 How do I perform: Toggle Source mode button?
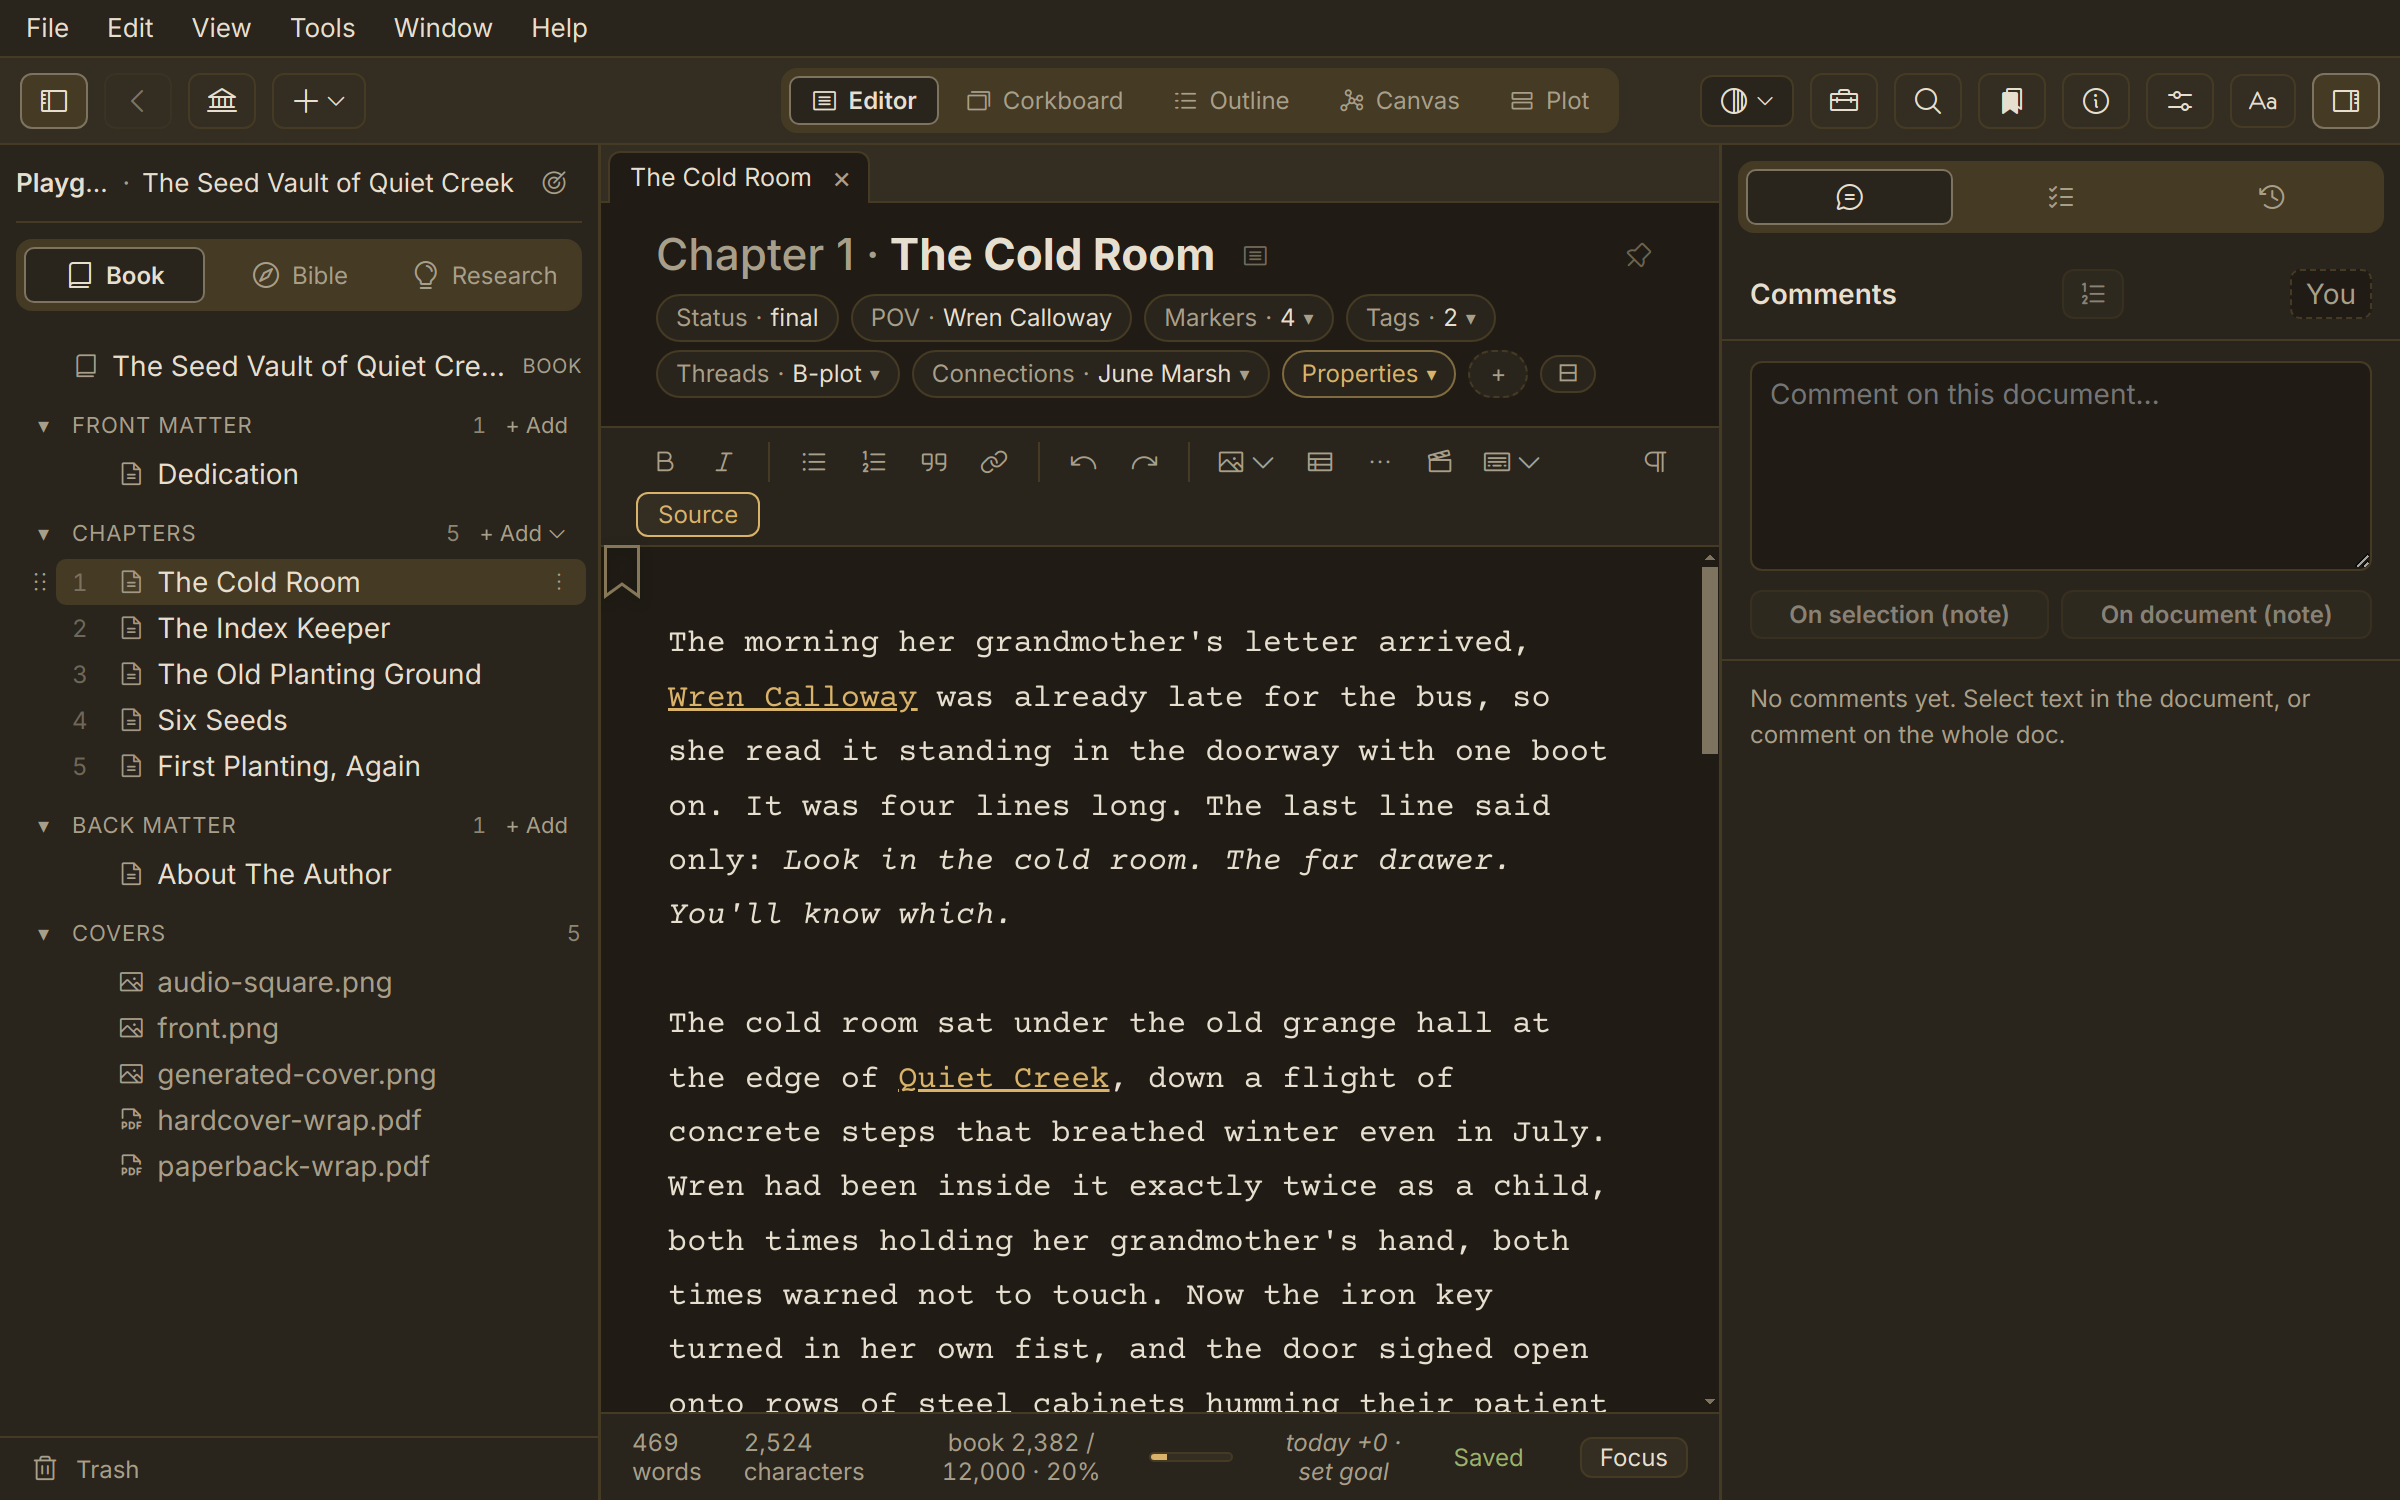point(698,515)
